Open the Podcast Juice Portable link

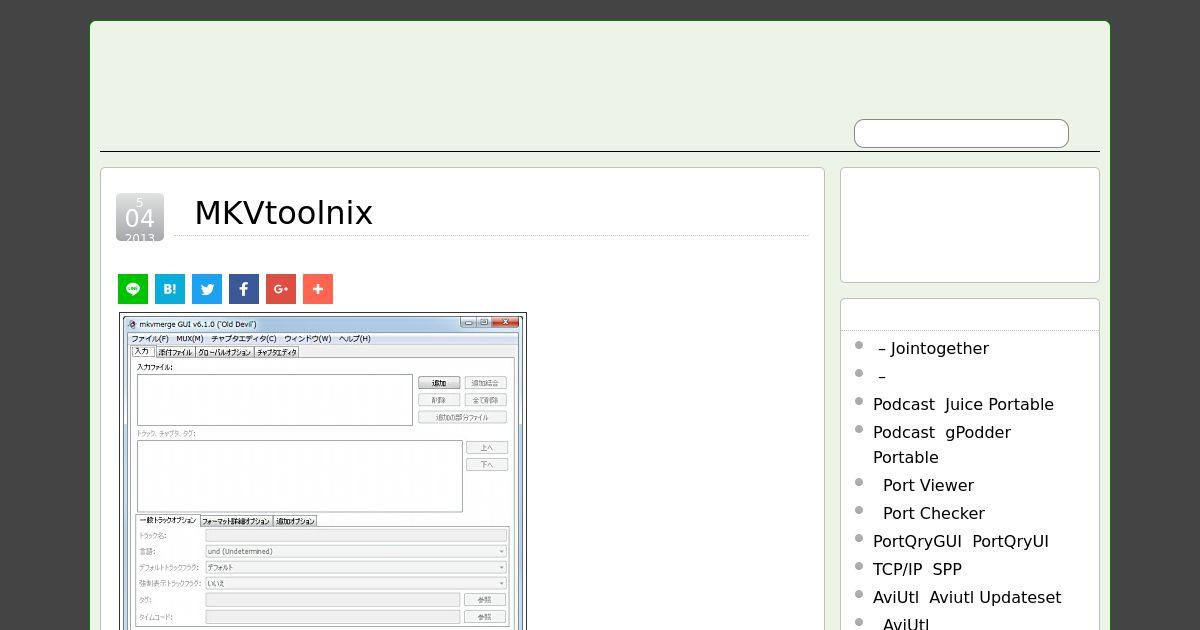click(963, 404)
